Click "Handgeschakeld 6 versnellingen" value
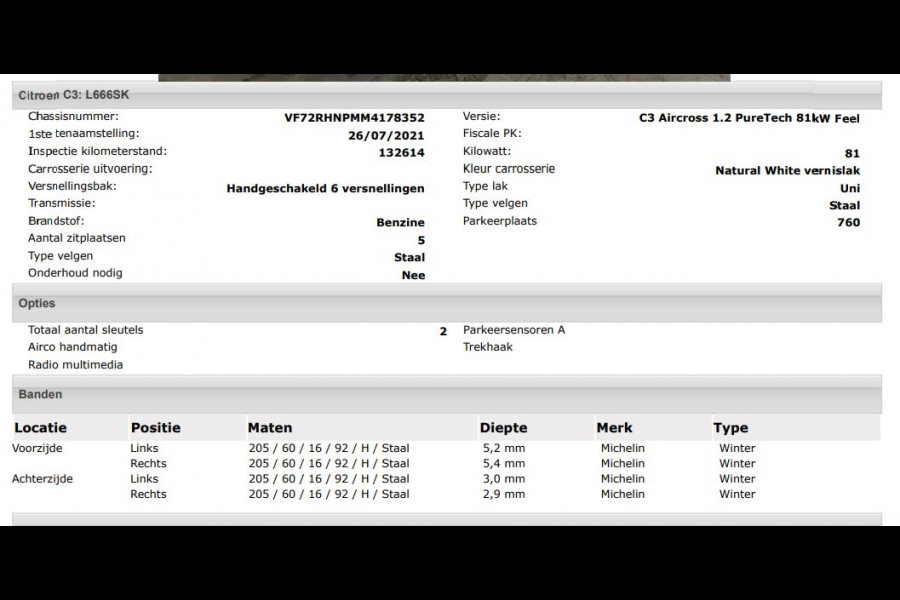This screenshot has height=600, width=900. (325, 188)
